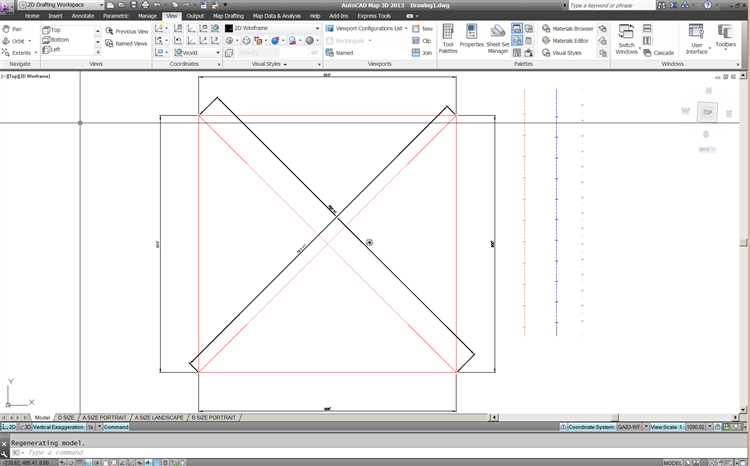This screenshot has width=750, height=466.
Task: Join two viewports with Join
Action: coord(422,53)
